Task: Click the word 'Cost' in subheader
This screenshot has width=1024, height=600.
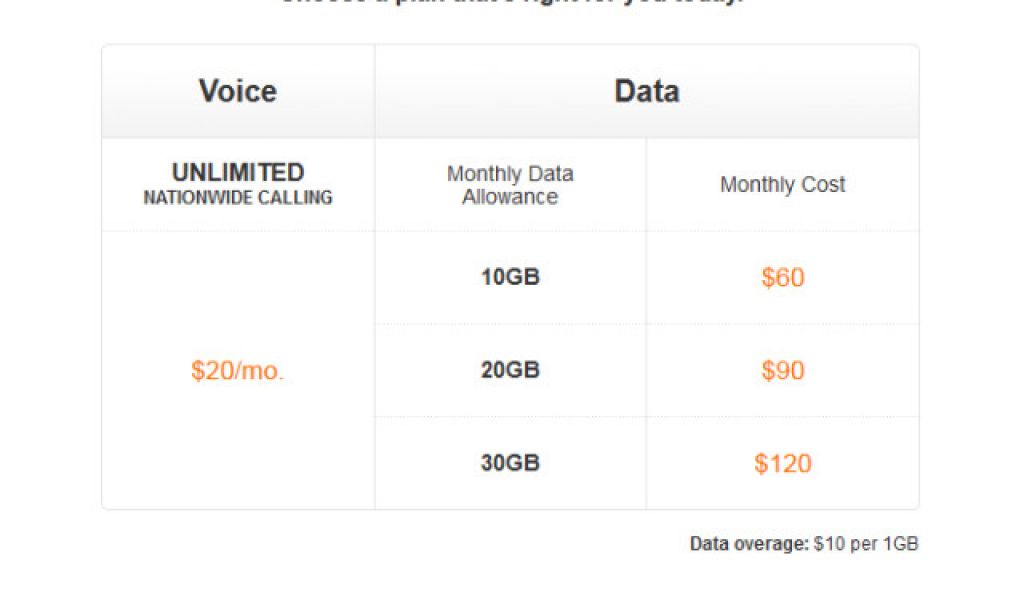Action: [823, 185]
